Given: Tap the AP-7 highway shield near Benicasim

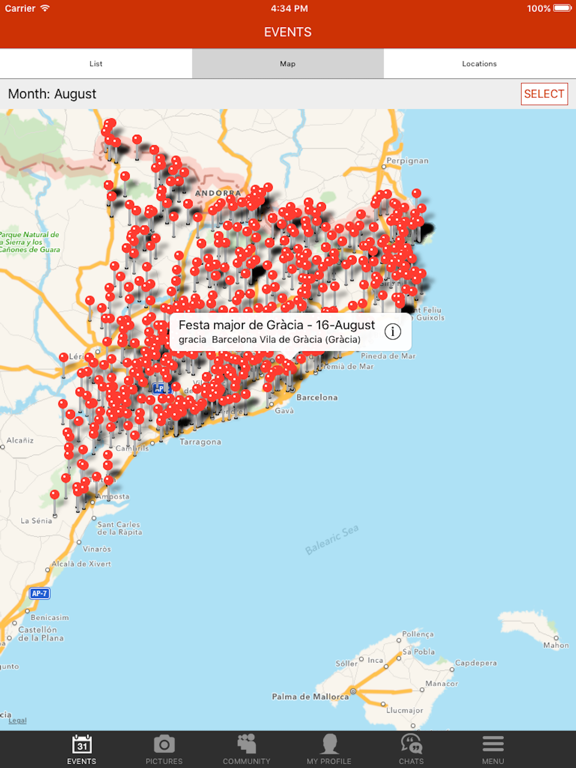Looking at the screenshot, I should coord(39,594).
